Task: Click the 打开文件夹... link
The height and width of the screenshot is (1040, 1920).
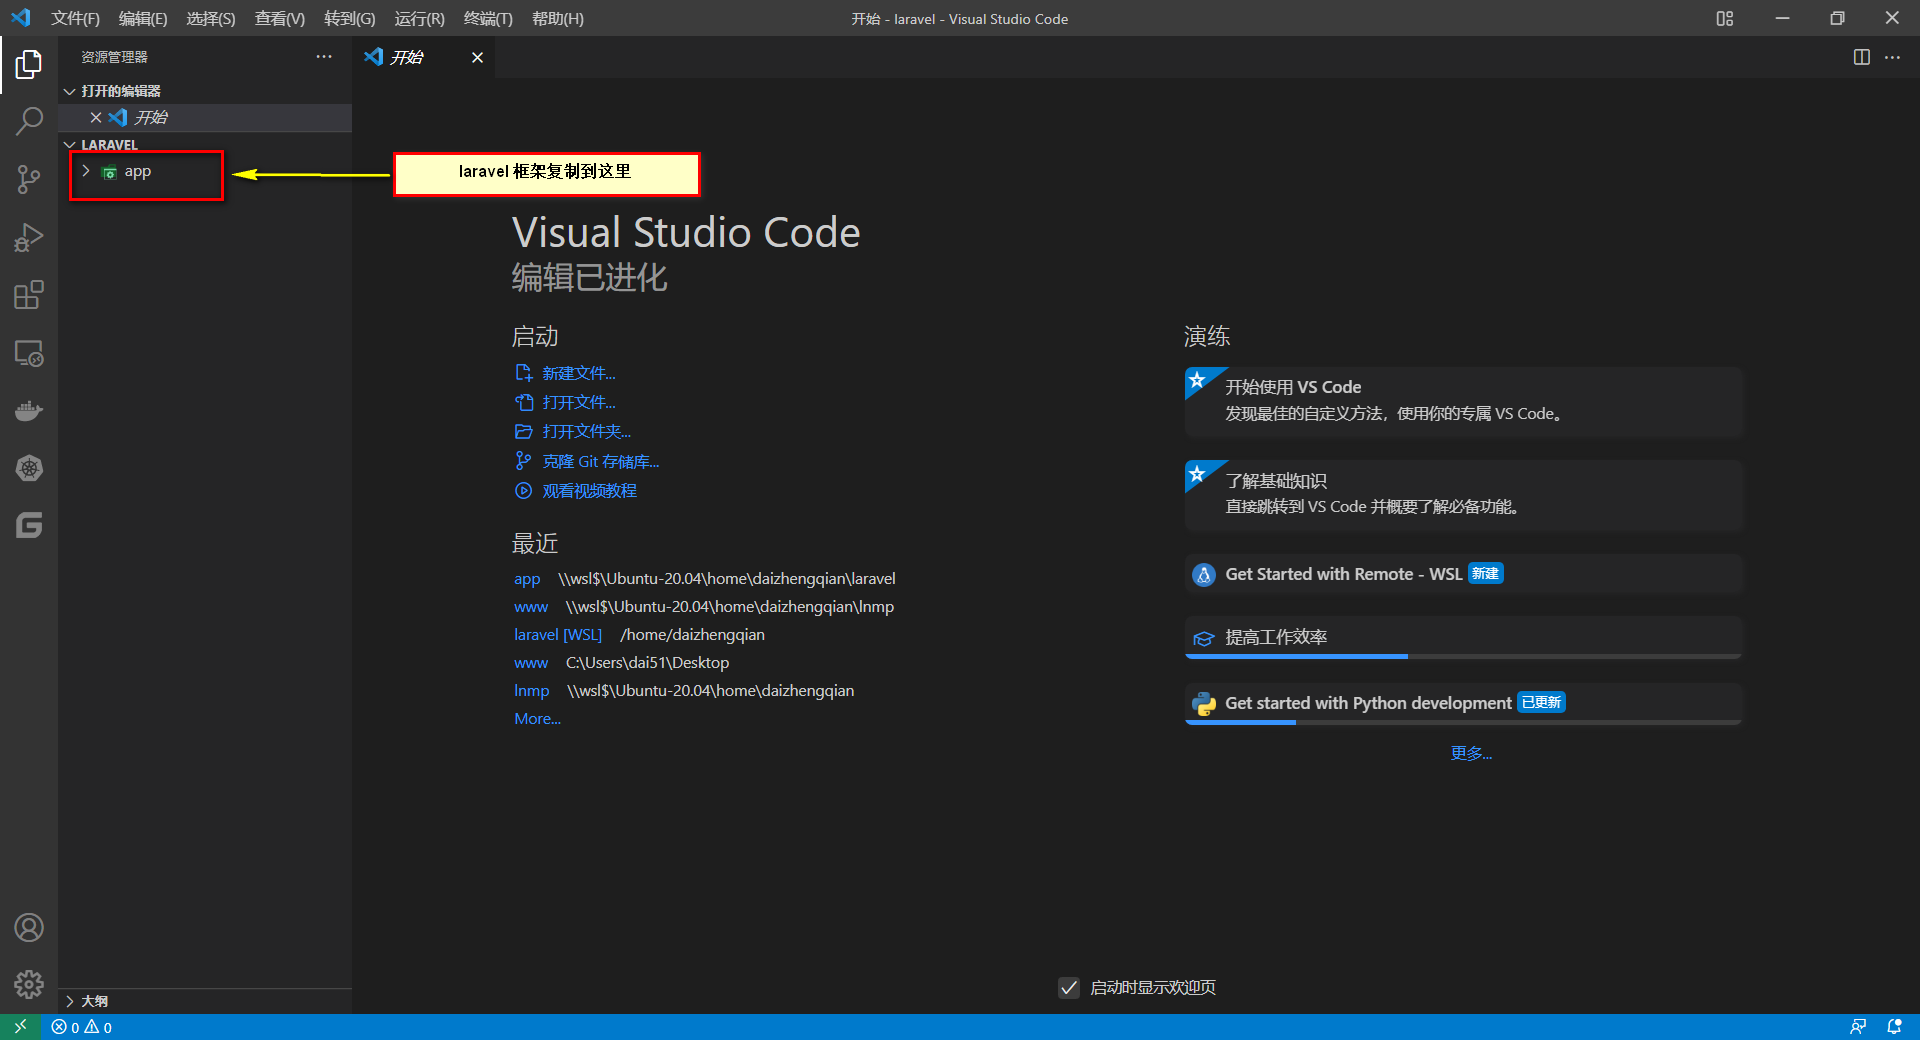Action: pyautogui.click(x=587, y=431)
